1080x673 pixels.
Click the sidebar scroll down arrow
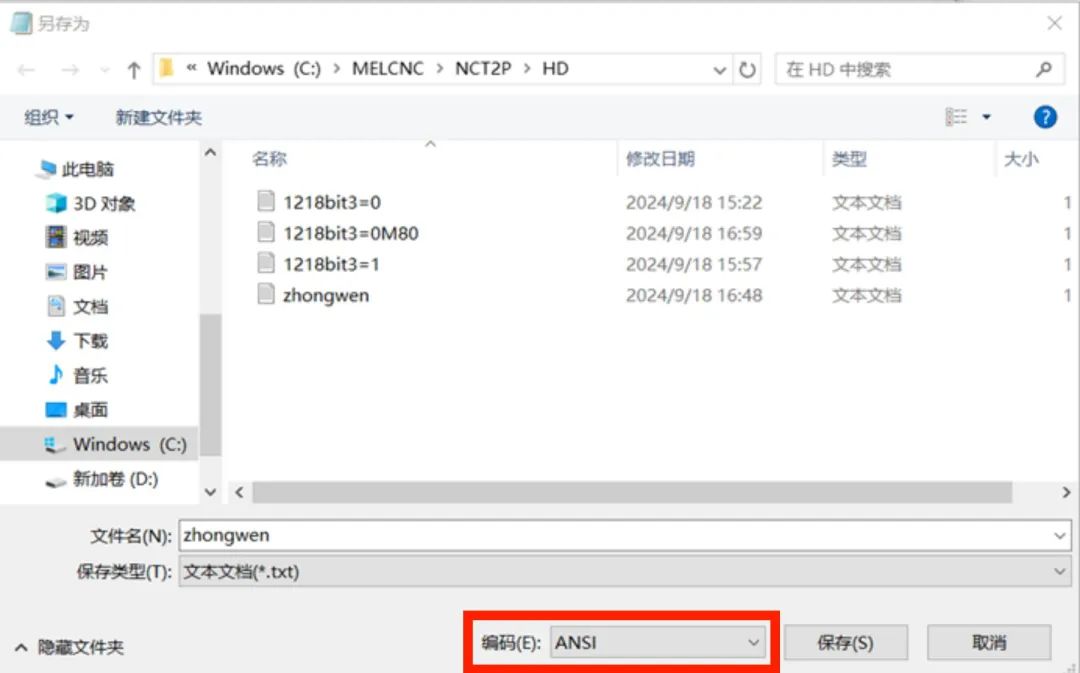tap(211, 492)
